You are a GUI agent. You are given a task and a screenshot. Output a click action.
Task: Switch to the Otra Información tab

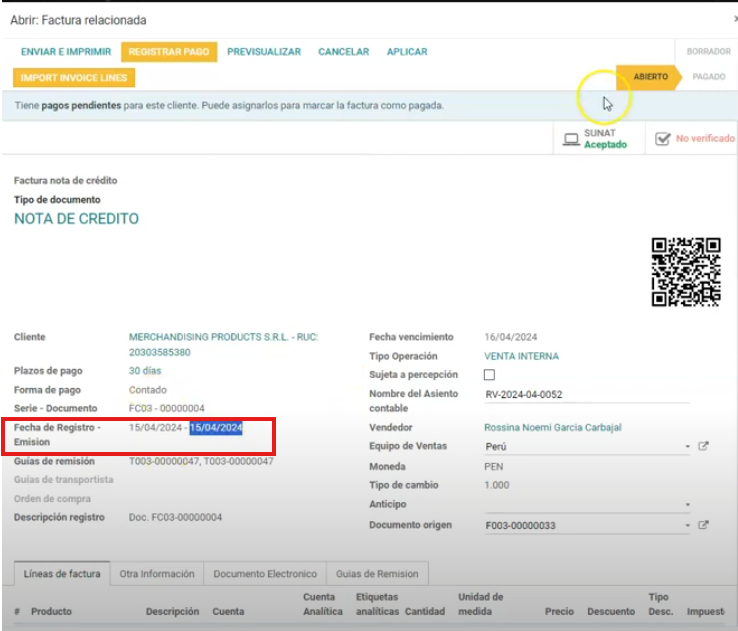point(157,574)
